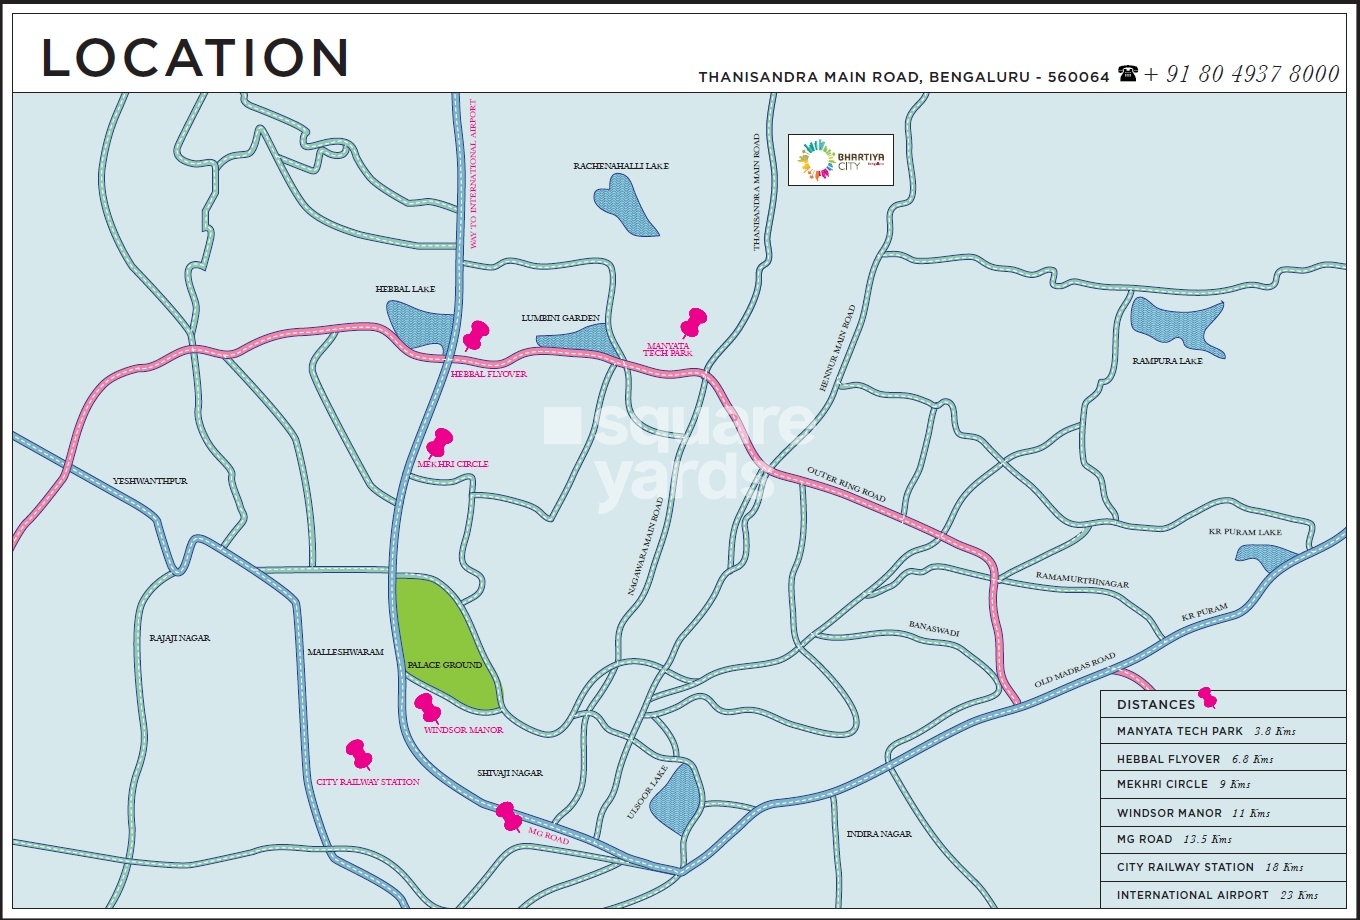Click the Indira Nagar label
This screenshot has width=1360, height=920.
click(879, 834)
